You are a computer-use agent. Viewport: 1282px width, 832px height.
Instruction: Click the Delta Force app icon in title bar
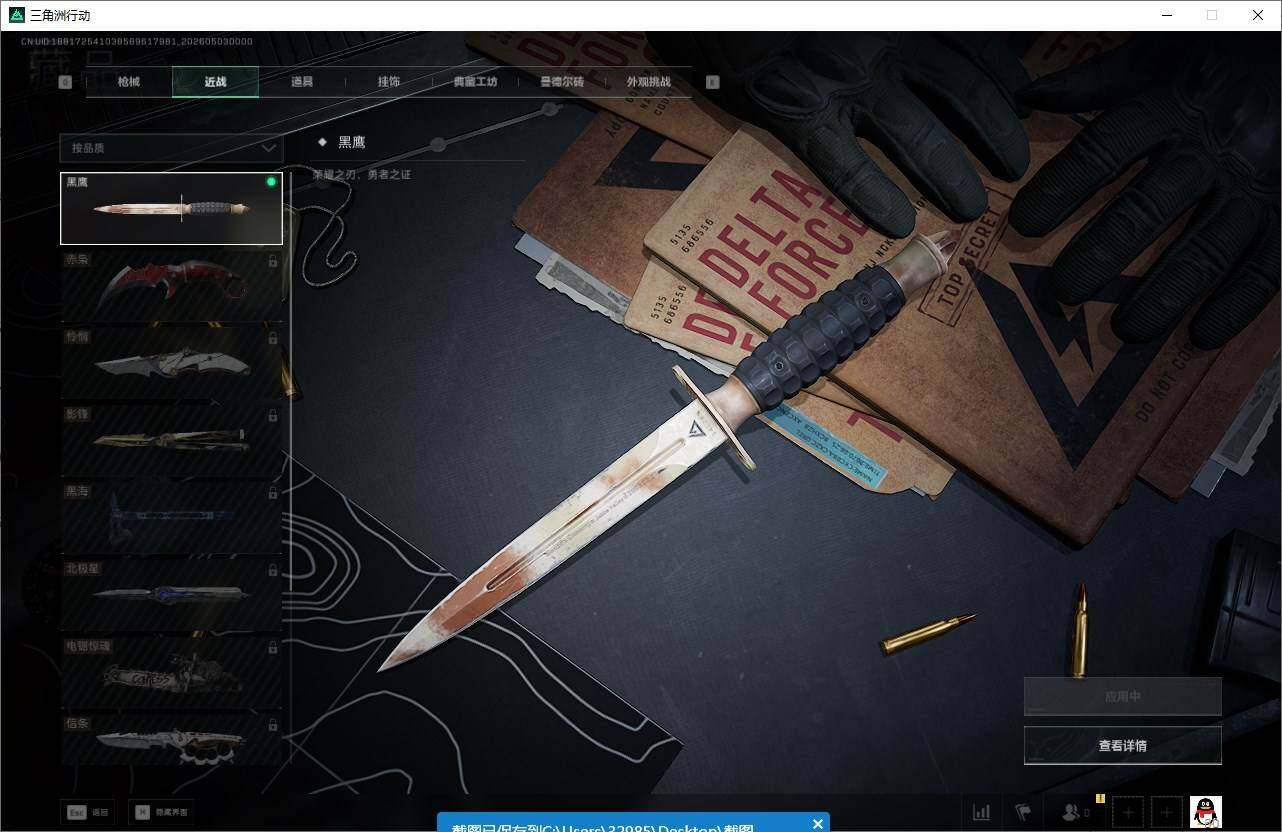(x=17, y=15)
